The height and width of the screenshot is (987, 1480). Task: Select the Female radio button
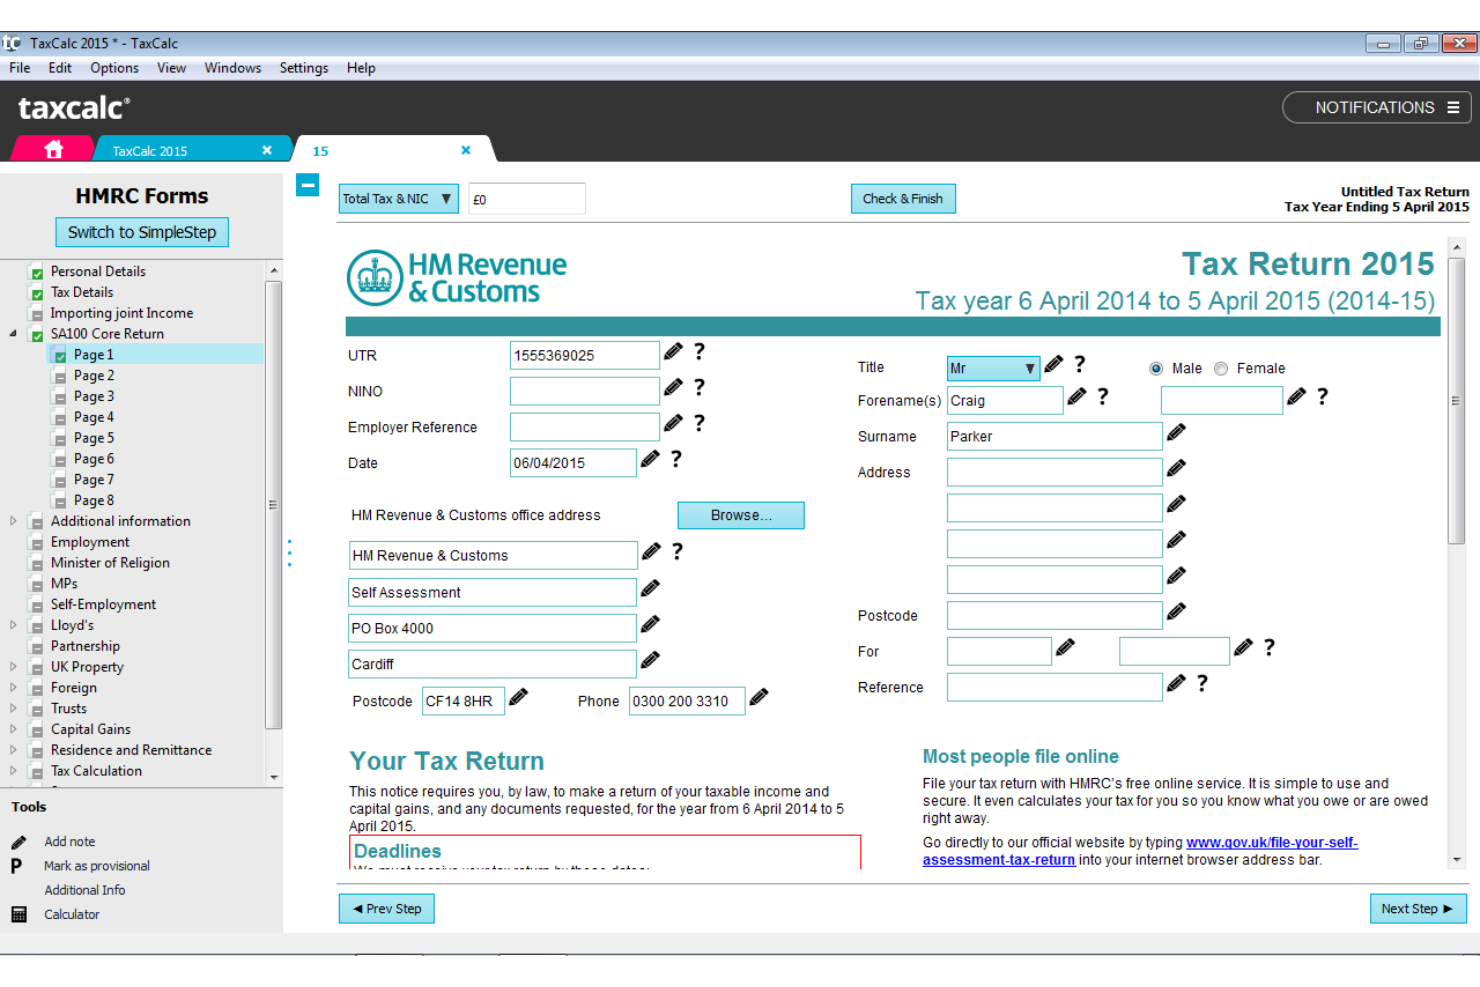click(1221, 369)
